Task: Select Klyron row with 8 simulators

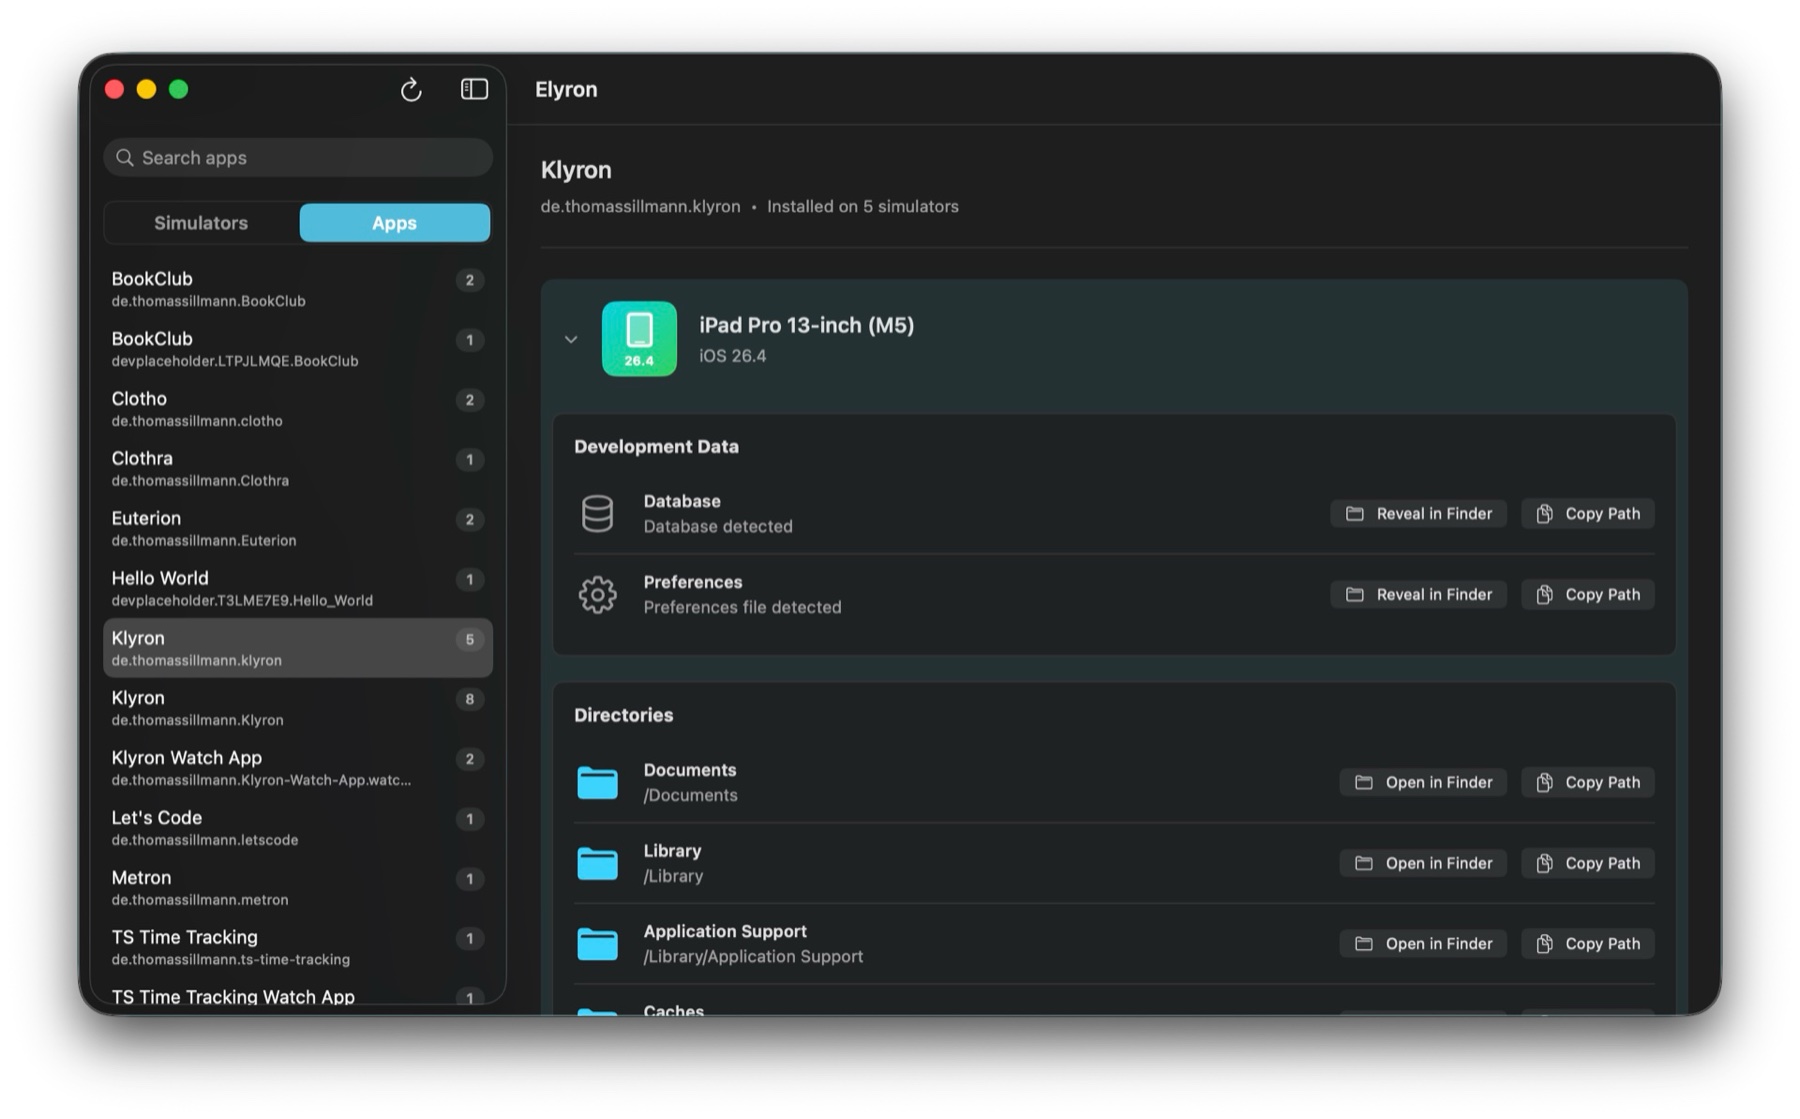Action: point(298,708)
